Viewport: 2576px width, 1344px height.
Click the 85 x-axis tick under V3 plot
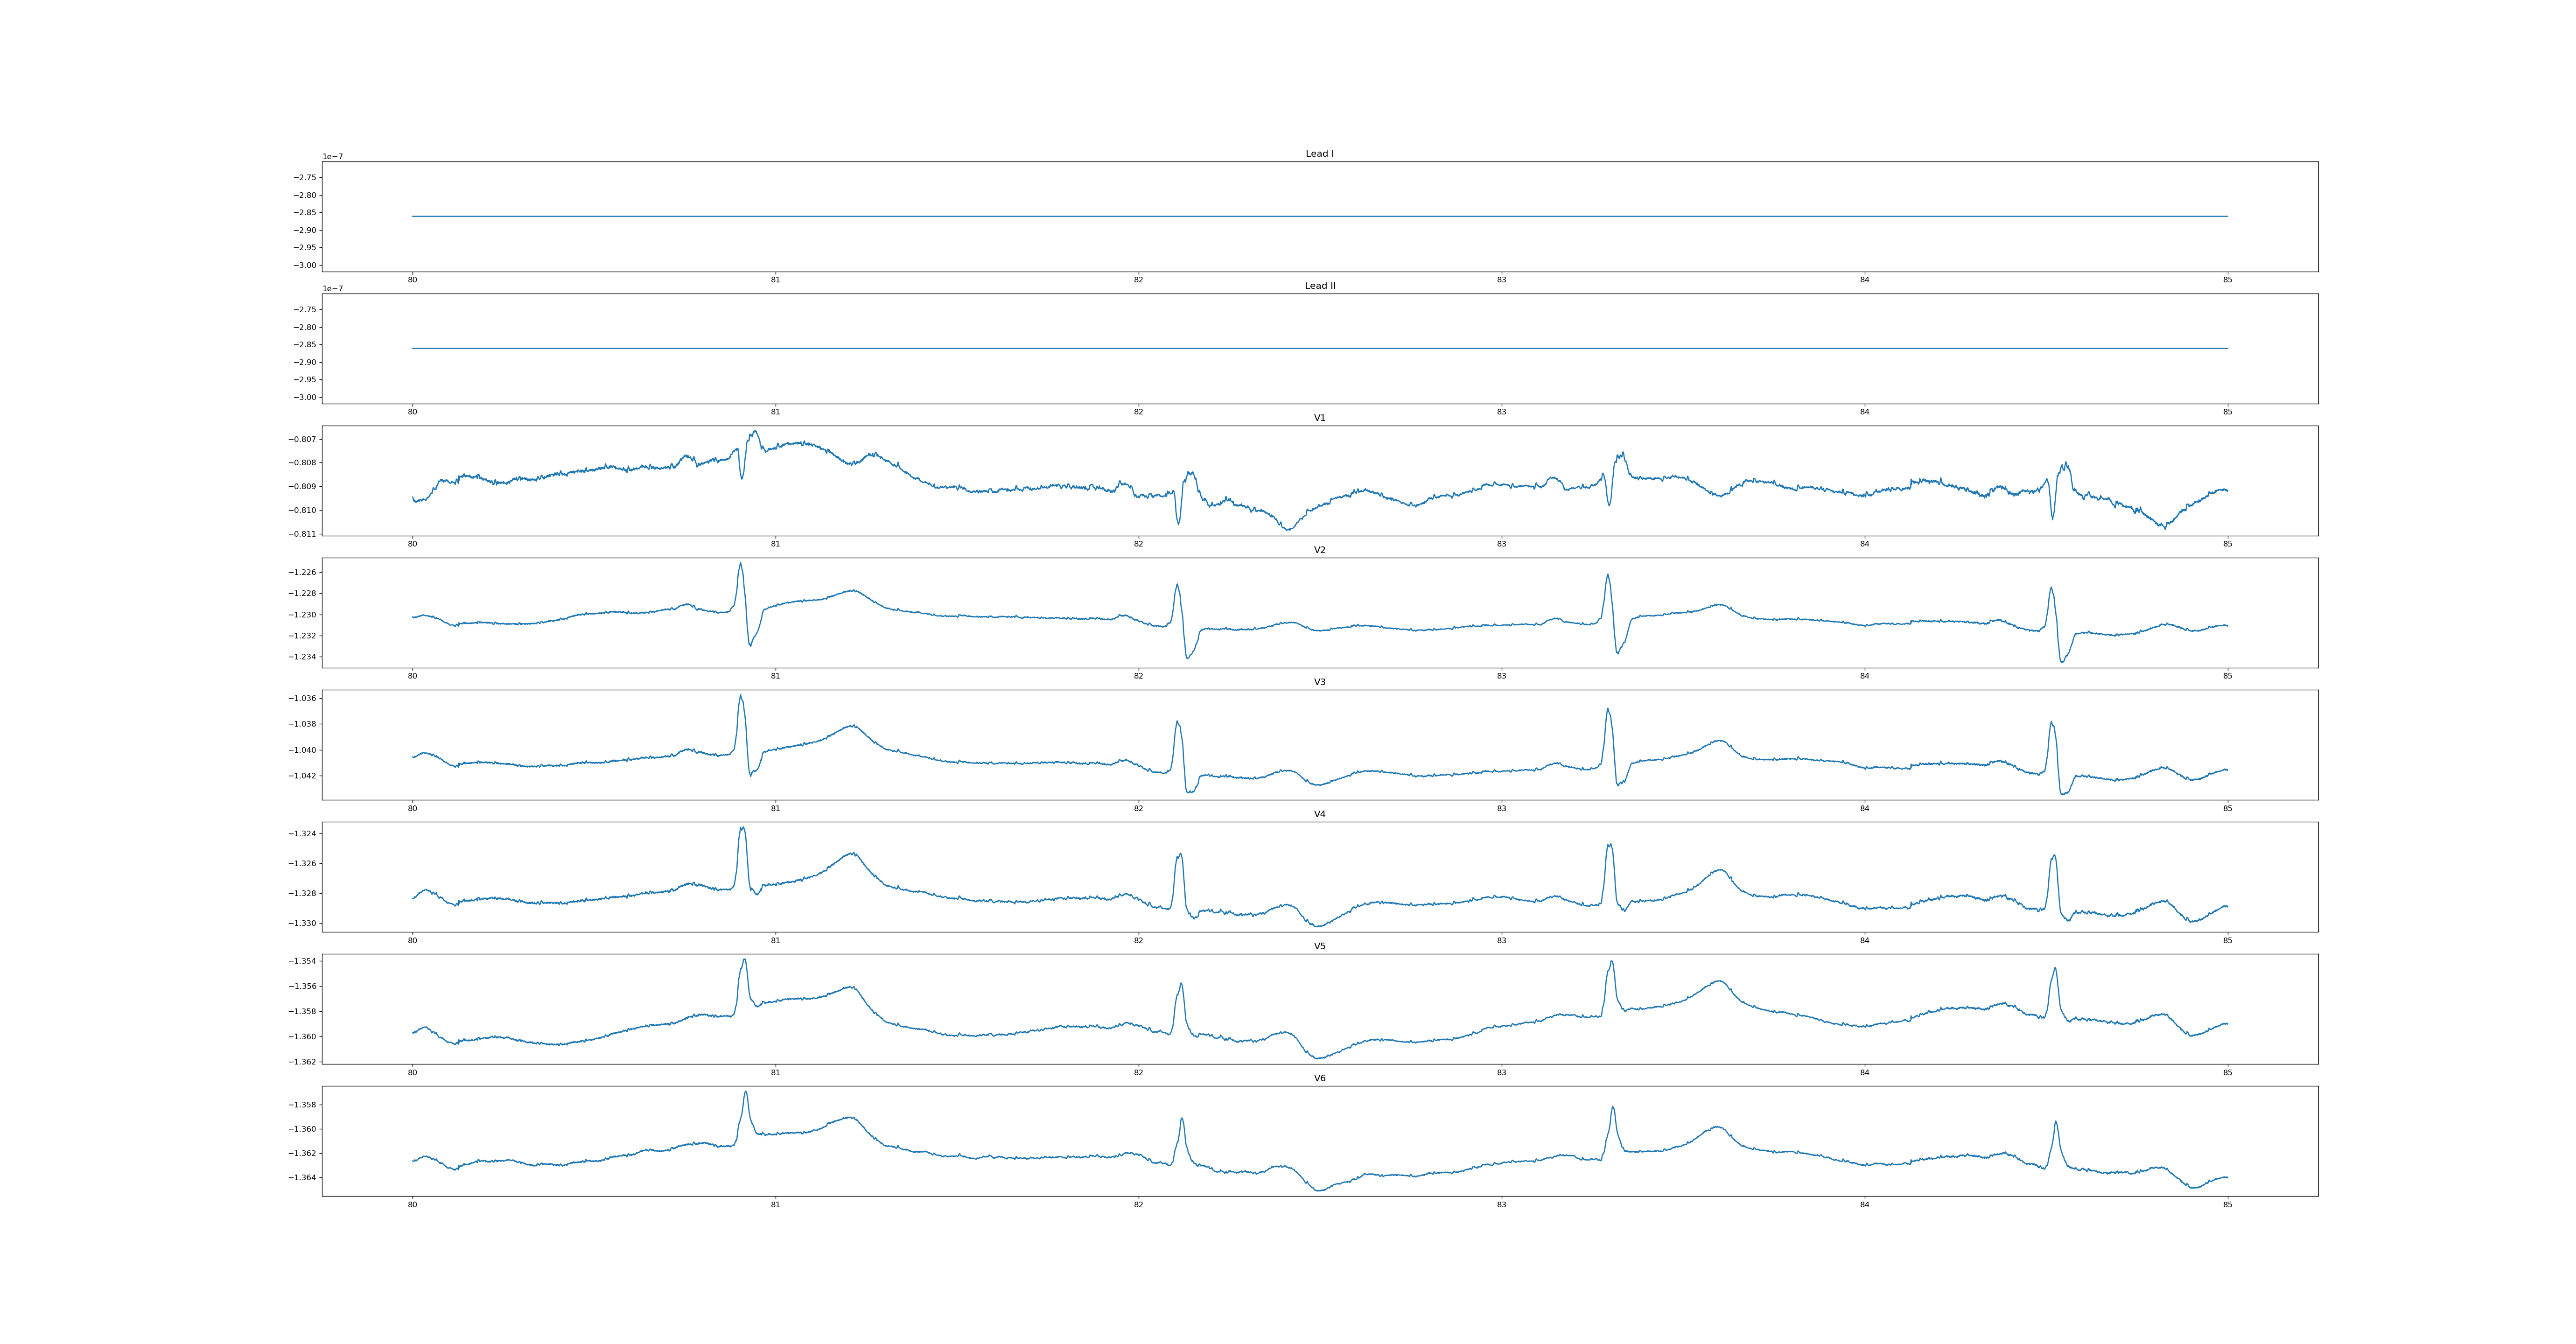coord(2227,808)
